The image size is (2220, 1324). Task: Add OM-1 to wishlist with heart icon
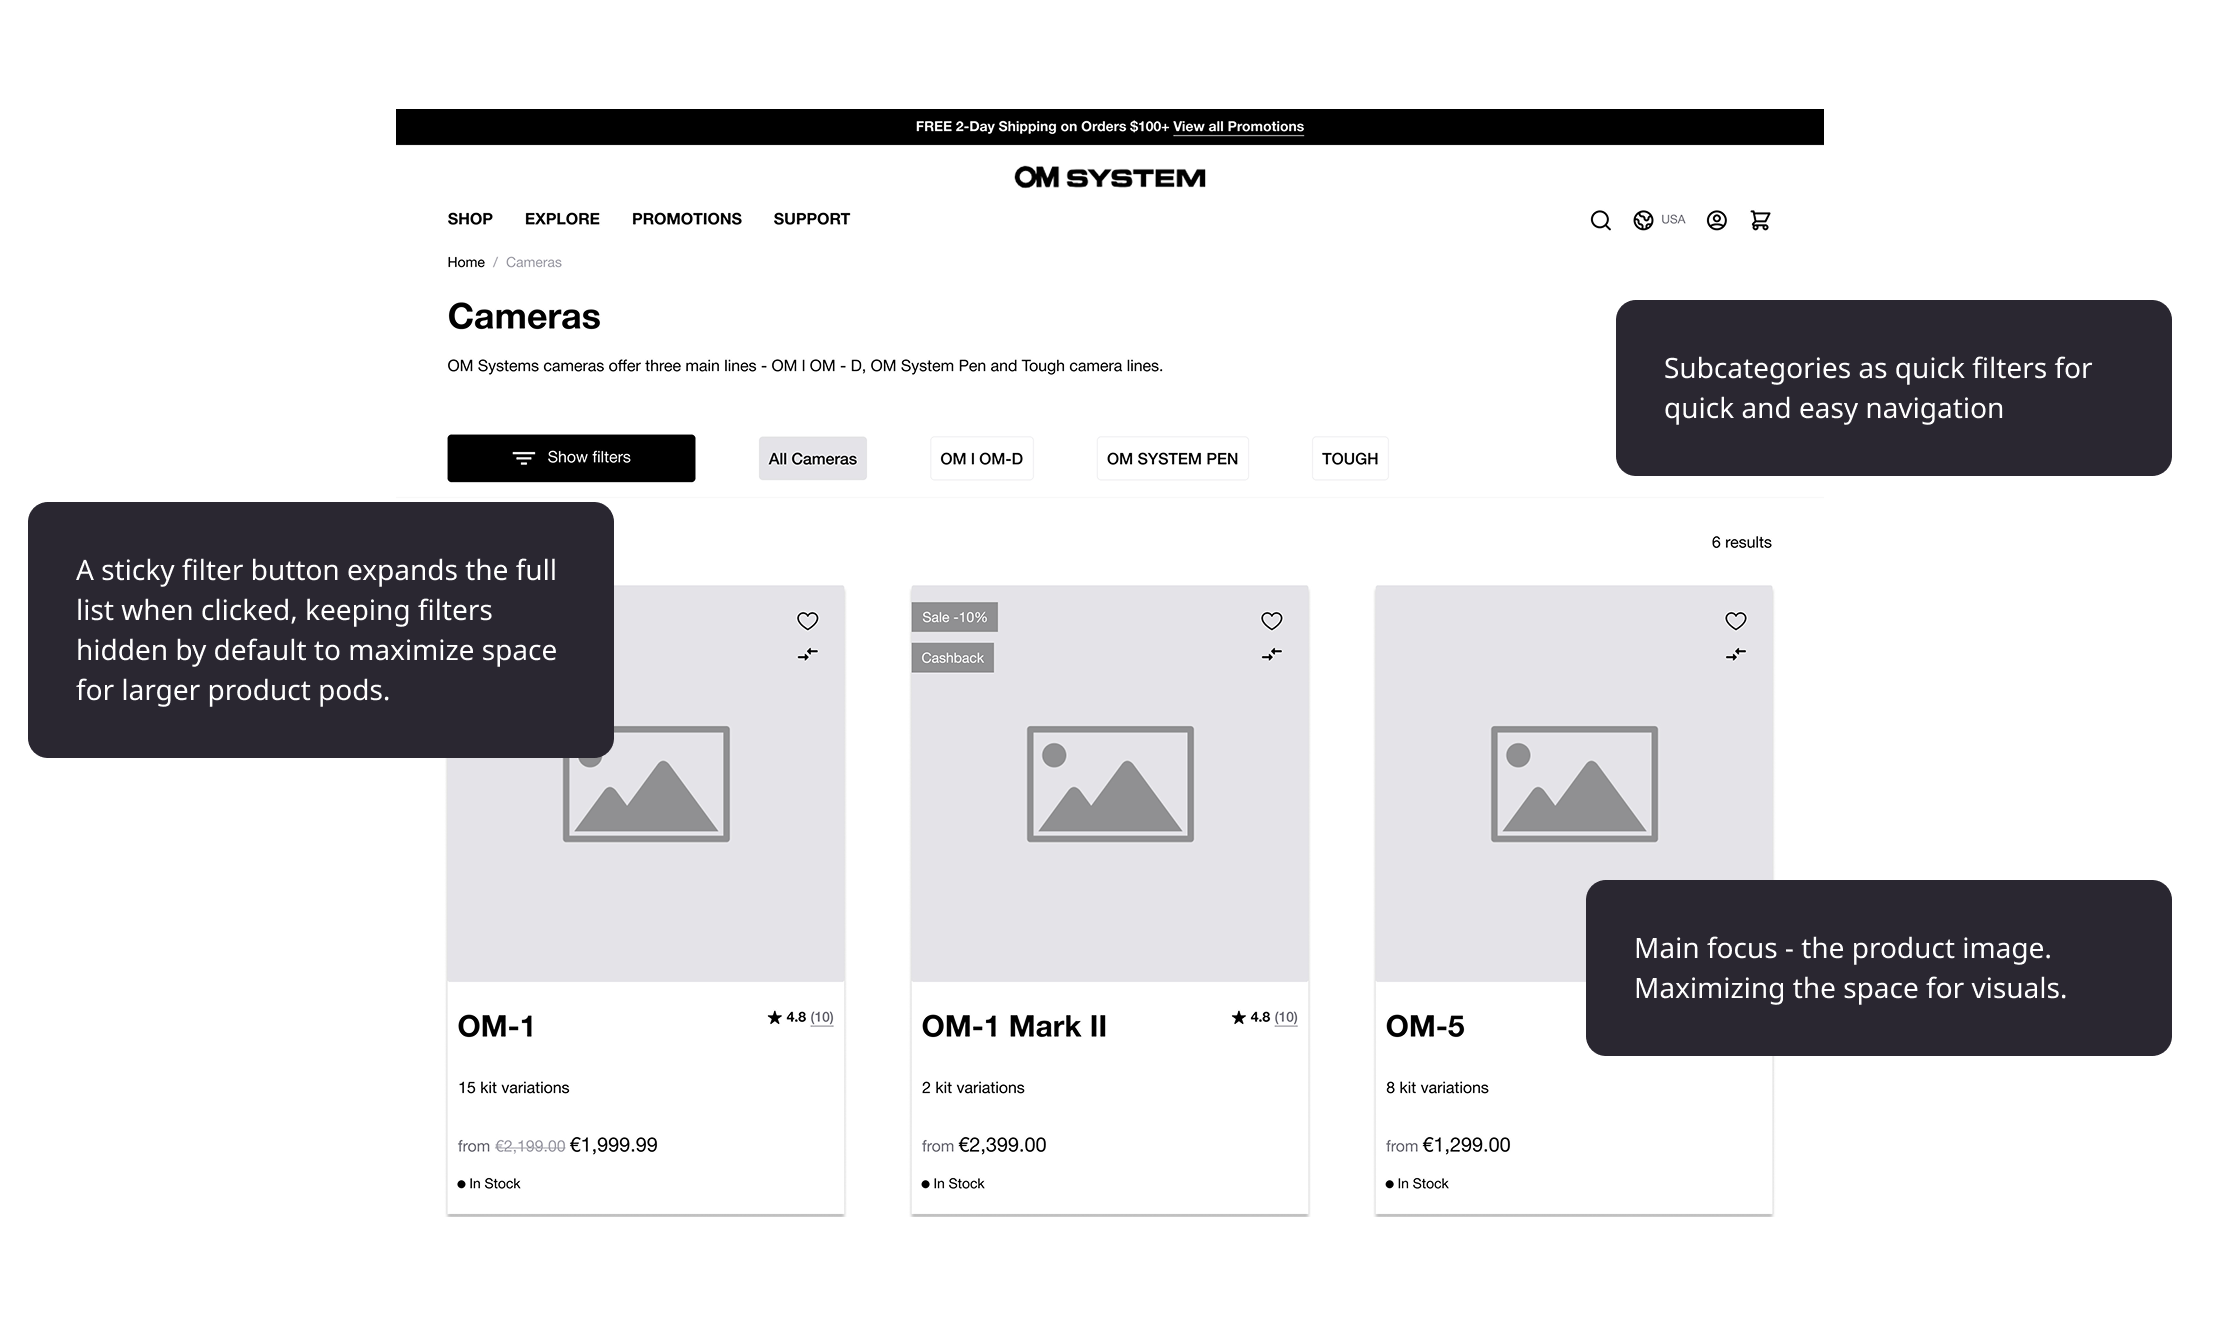(807, 621)
